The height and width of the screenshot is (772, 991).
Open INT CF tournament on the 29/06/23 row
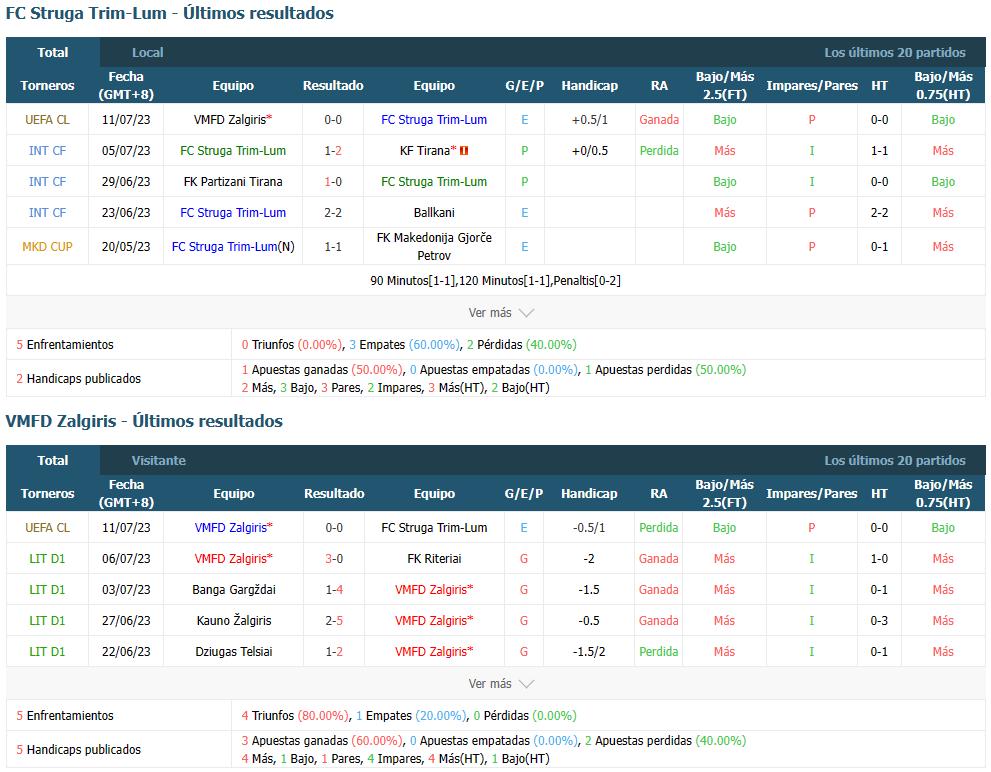click(x=47, y=181)
